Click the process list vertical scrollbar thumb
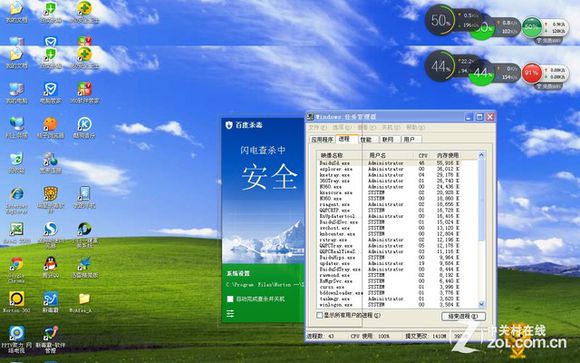The height and width of the screenshot is (363, 580). click(481, 200)
